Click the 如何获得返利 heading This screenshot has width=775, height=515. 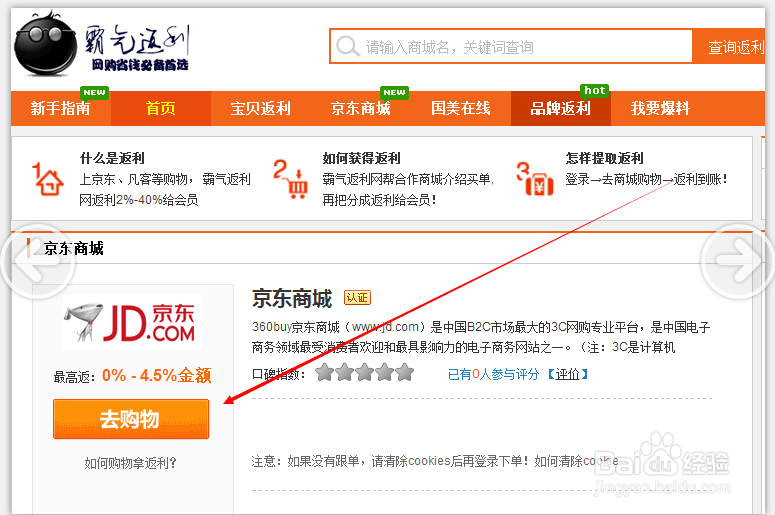tap(361, 158)
